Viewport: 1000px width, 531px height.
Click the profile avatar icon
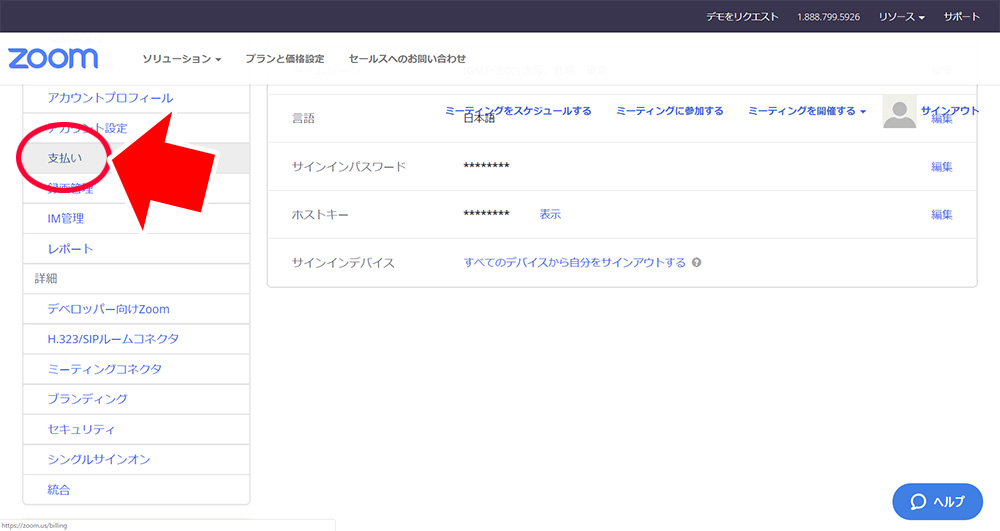(900, 112)
